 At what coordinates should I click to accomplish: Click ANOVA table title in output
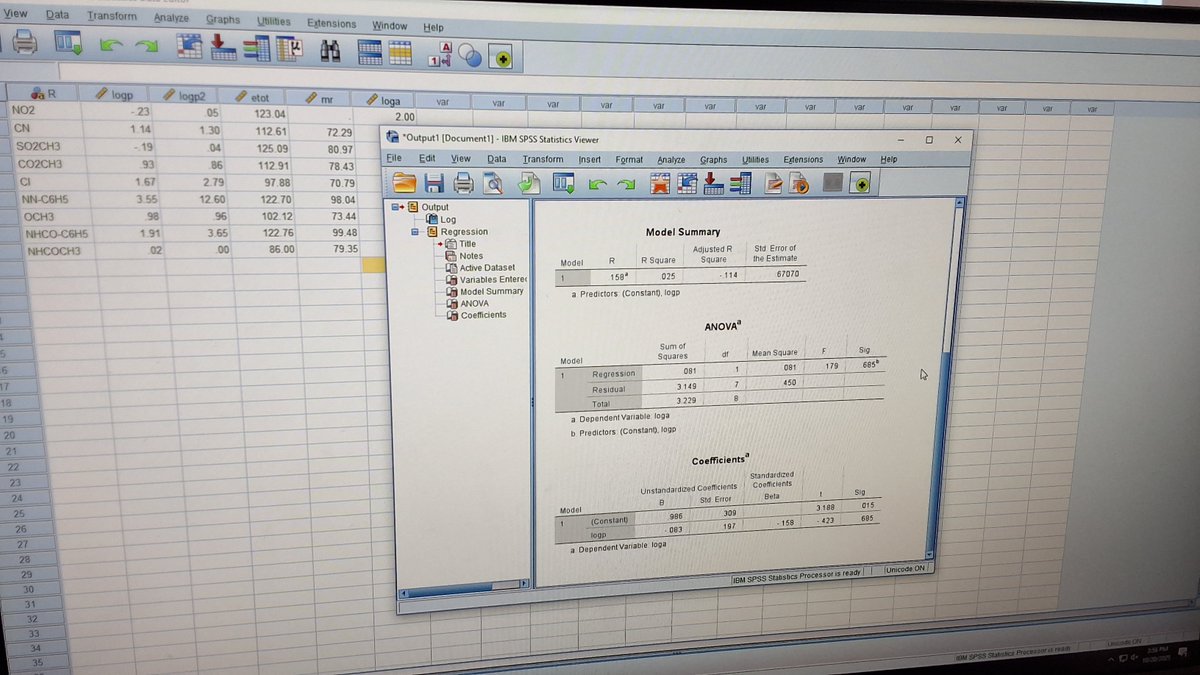(722, 326)
